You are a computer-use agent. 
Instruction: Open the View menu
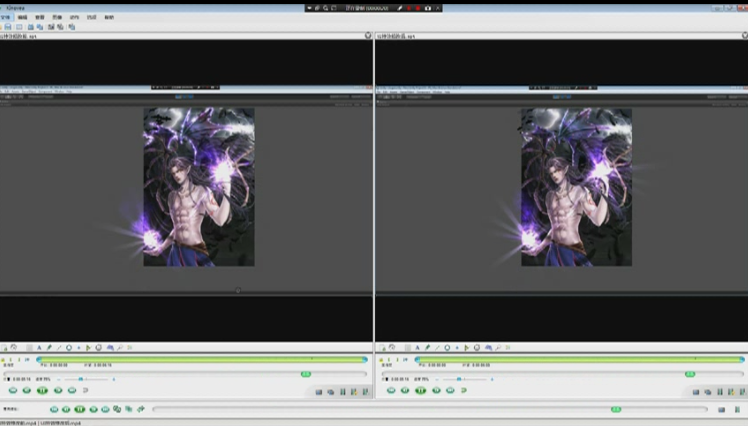(40, 17)
